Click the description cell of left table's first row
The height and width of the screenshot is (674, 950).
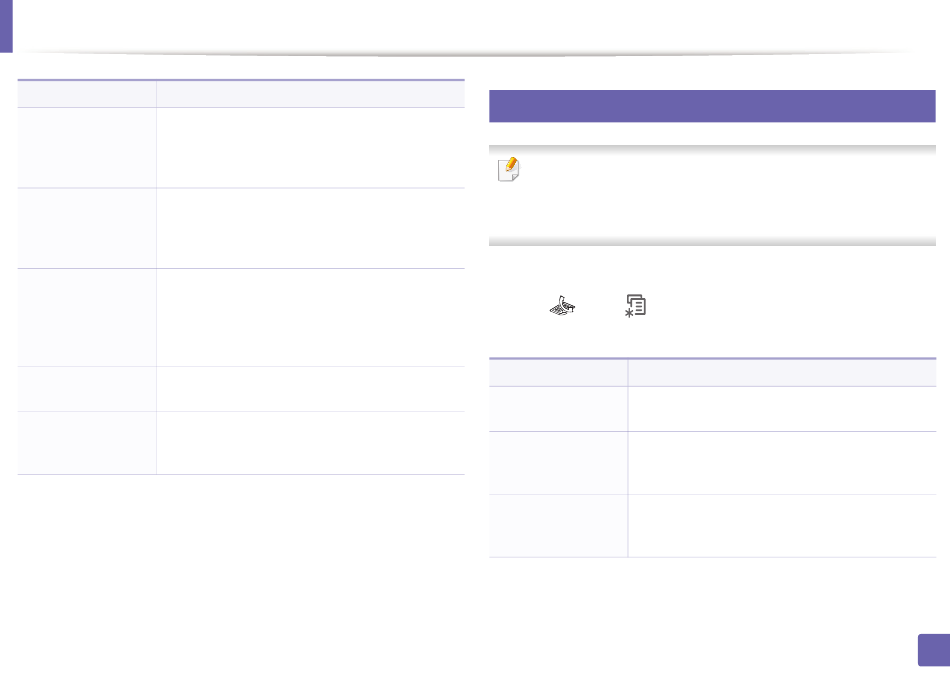(310, 148)
